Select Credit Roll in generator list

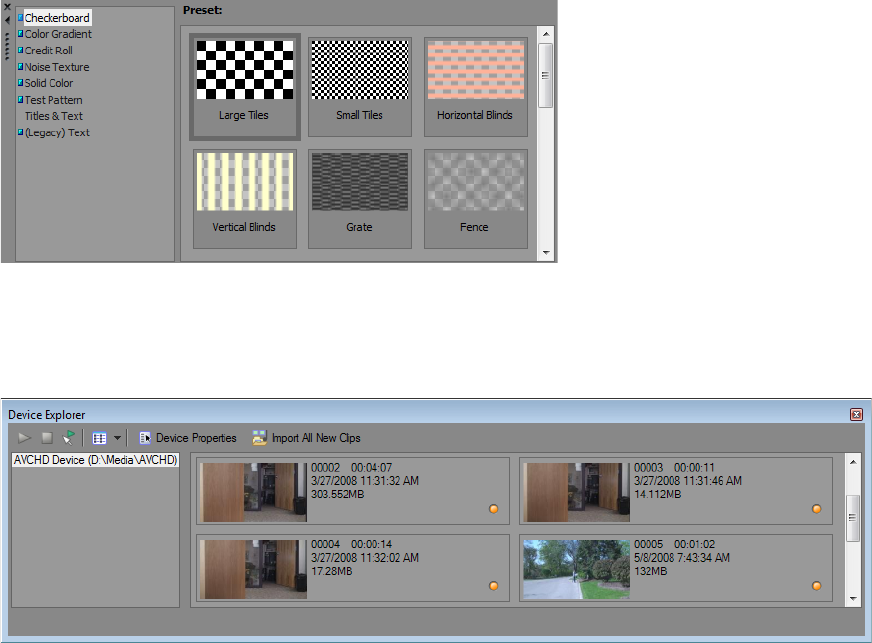(x=48, y=50)
